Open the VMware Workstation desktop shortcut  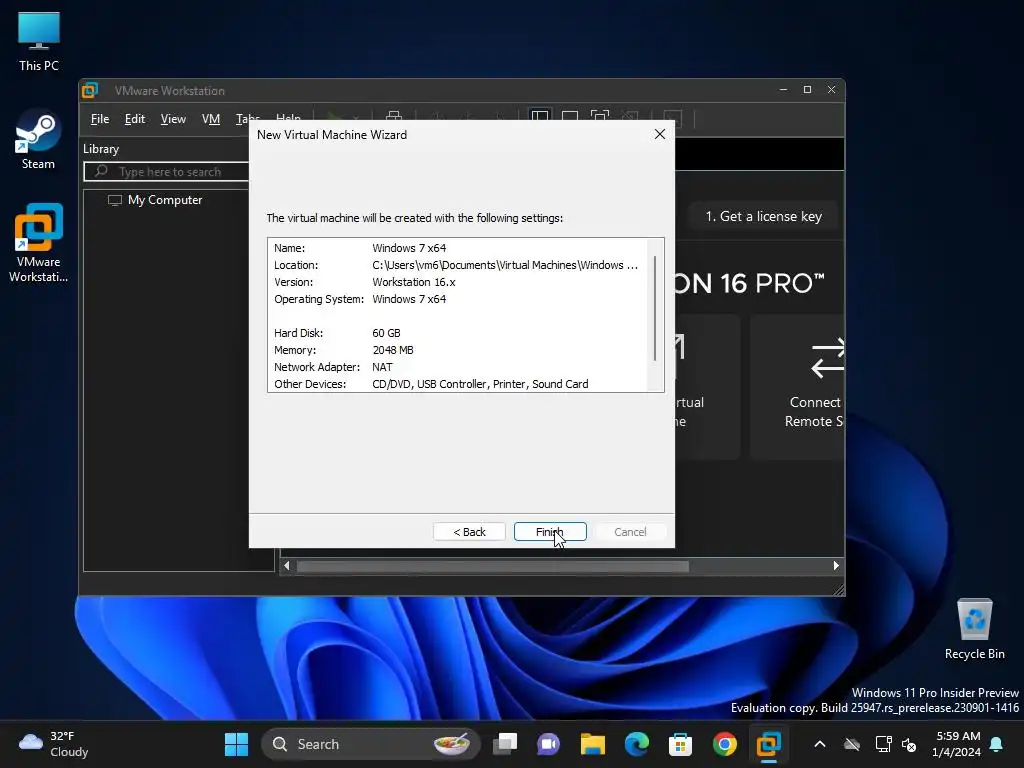tap(39, 242)
